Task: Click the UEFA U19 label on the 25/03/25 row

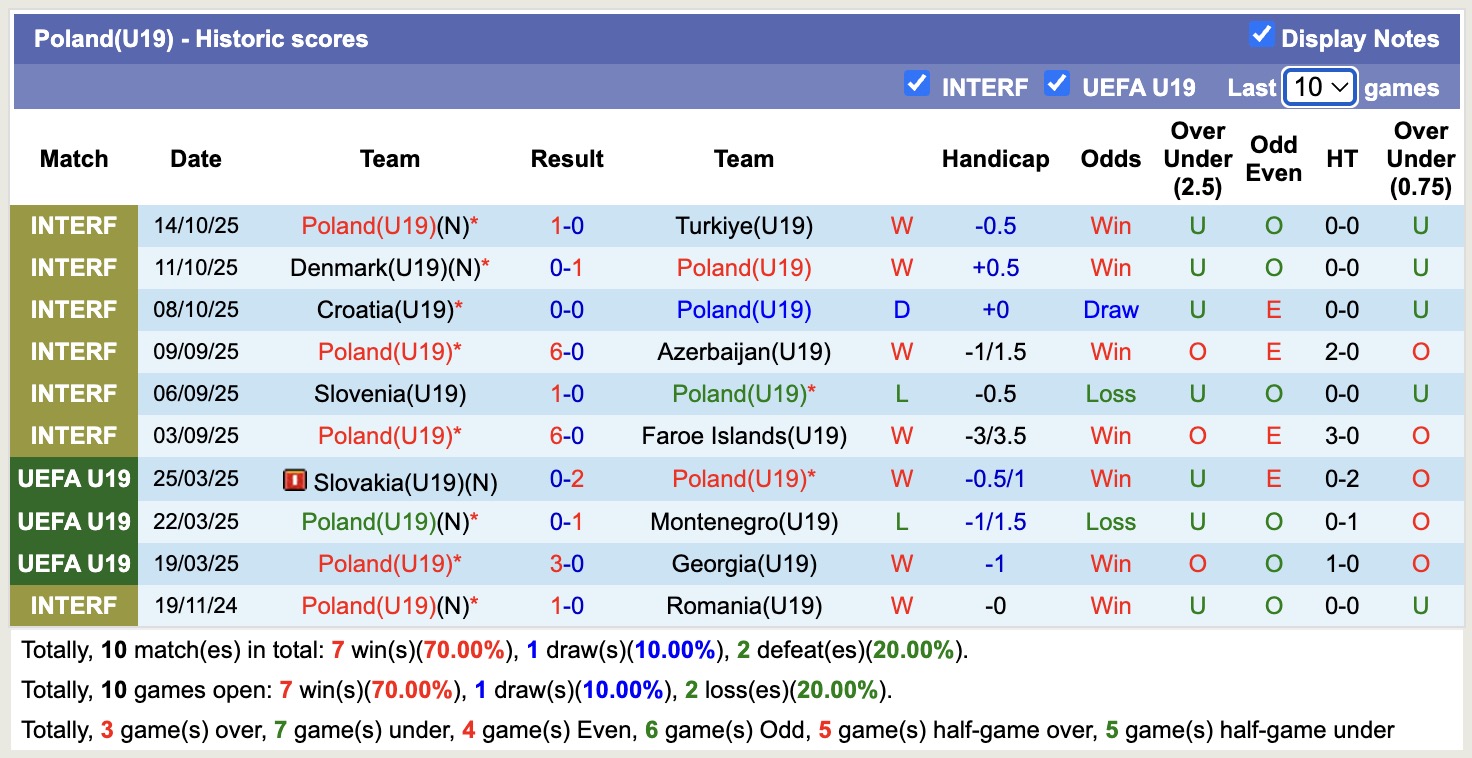Action: coord(74,479)
